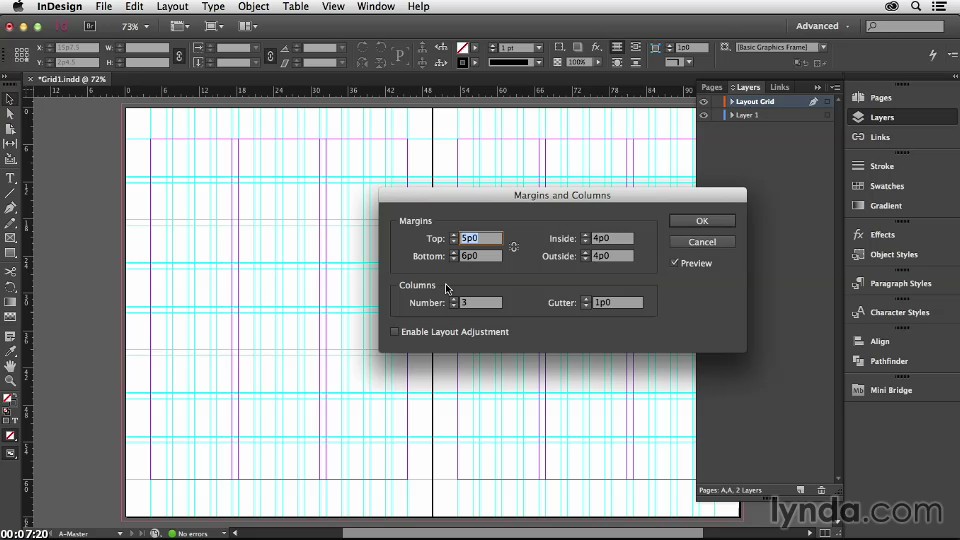
Task: Switch to the Pages panel tab
Action: (711, 87)
